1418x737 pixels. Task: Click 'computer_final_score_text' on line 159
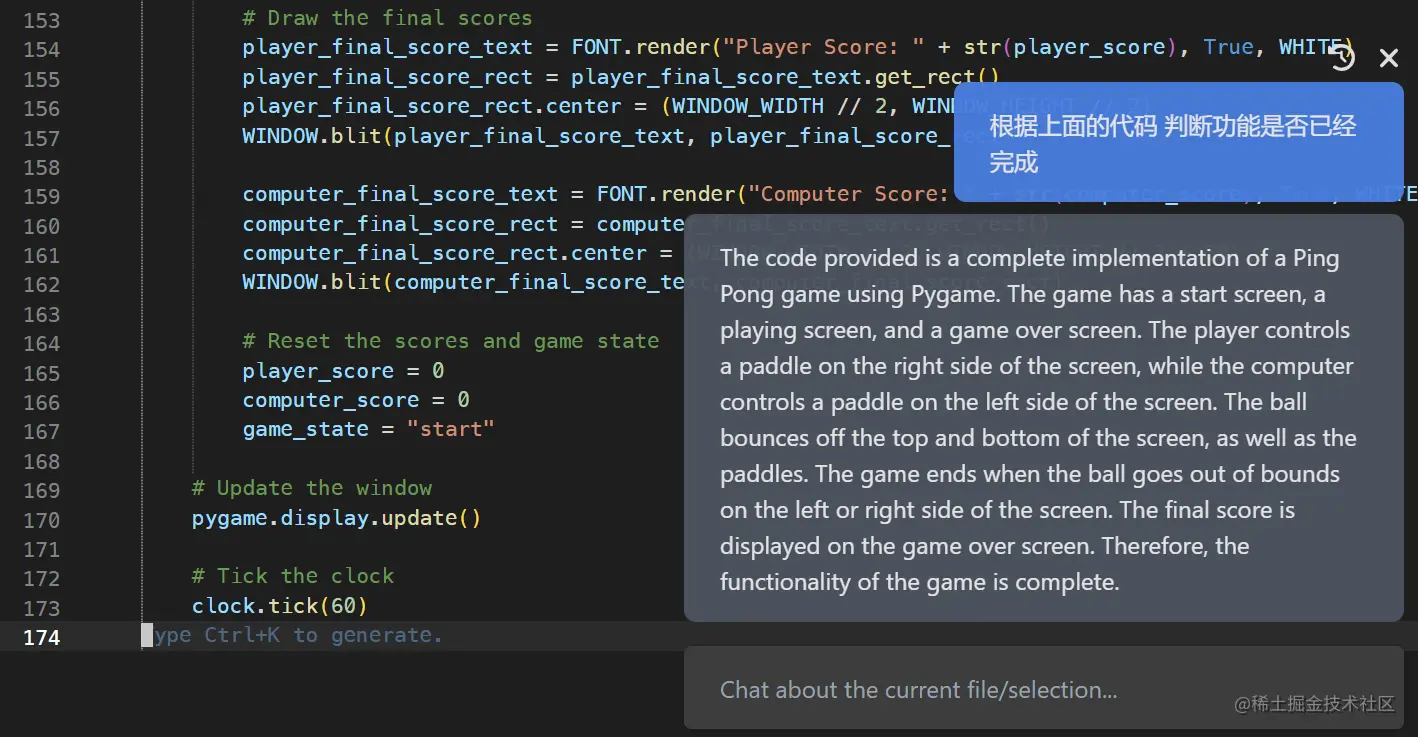pos(400,194)
